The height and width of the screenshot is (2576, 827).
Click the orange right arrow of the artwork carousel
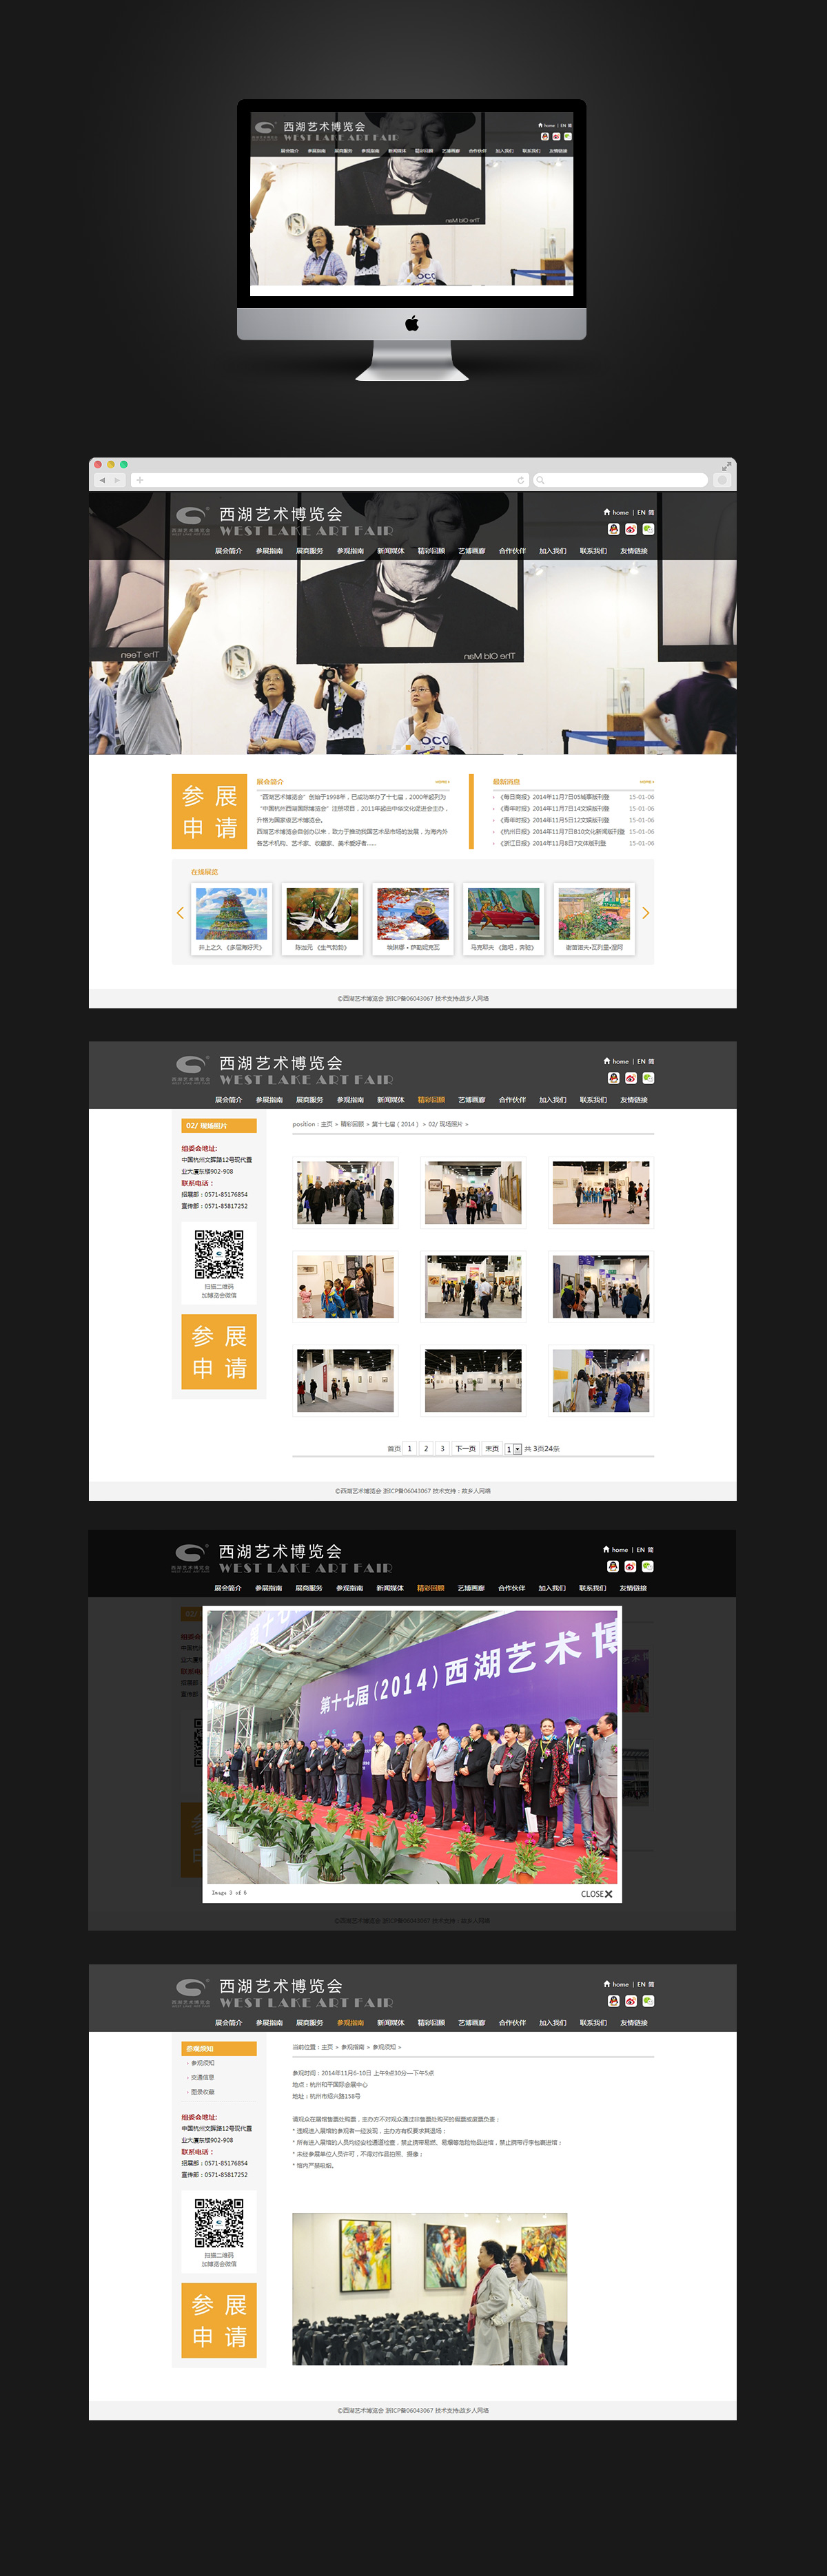pos(646,913)
